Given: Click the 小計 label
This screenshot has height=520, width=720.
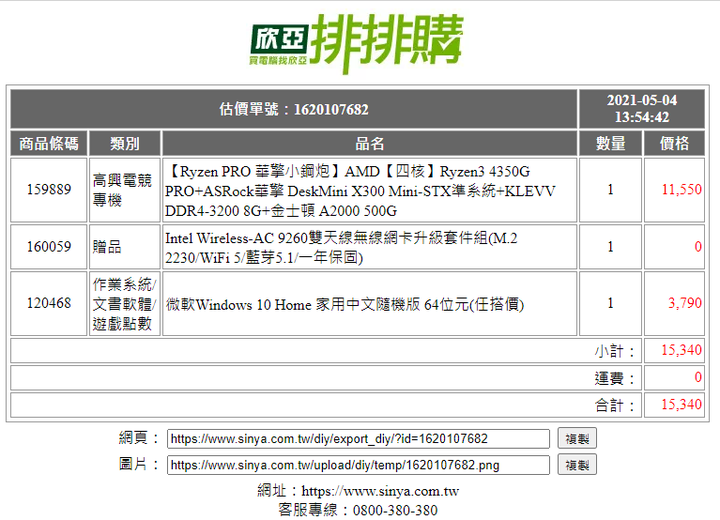Looking at the screenshot, I should point(614,351).
